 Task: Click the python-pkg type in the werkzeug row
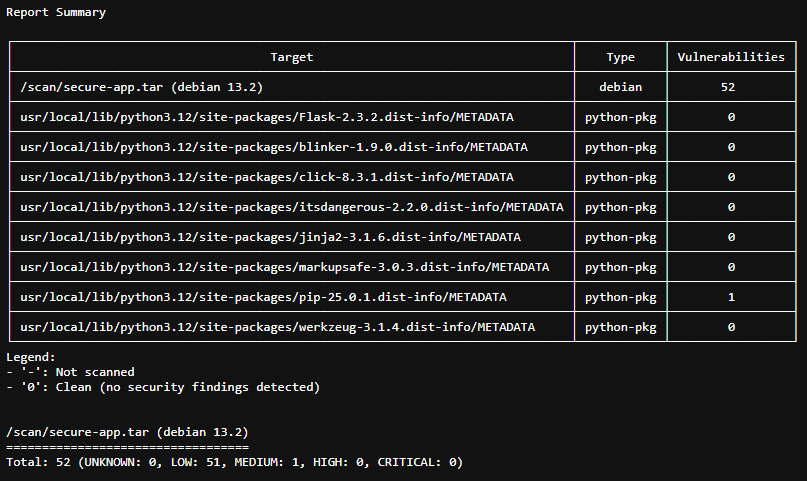click(620, 327)
